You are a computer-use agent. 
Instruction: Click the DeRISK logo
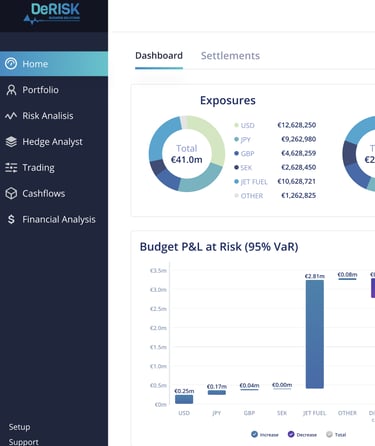[x=52, y=13]
